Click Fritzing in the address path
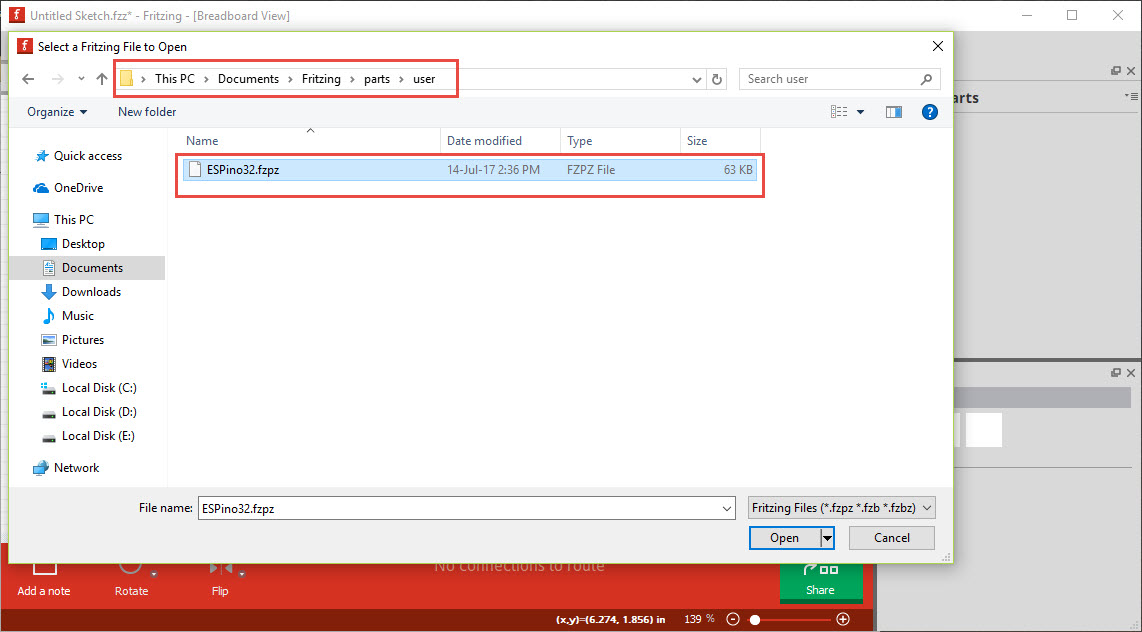 coord(321,79)
